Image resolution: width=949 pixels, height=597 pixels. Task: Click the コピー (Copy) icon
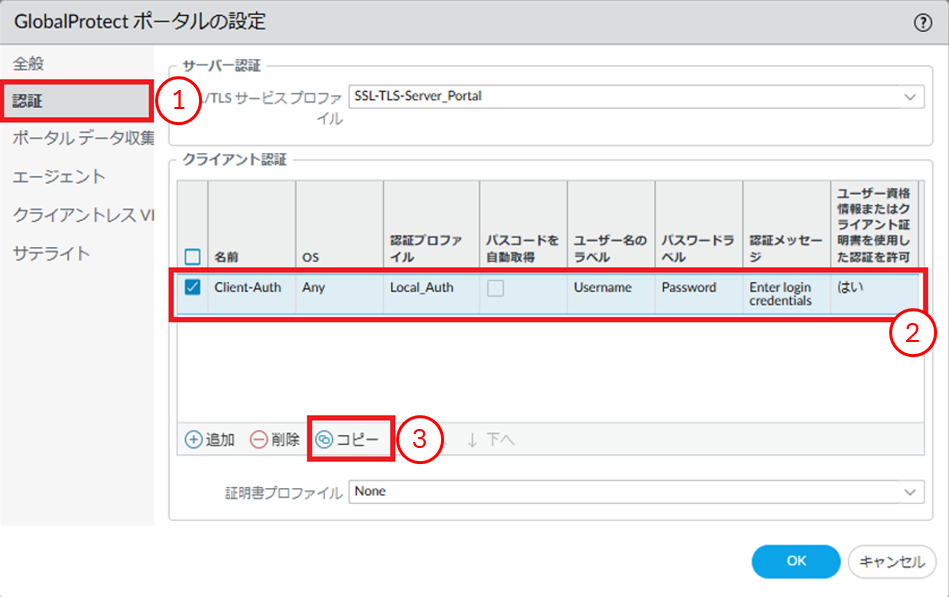(325, 439)
